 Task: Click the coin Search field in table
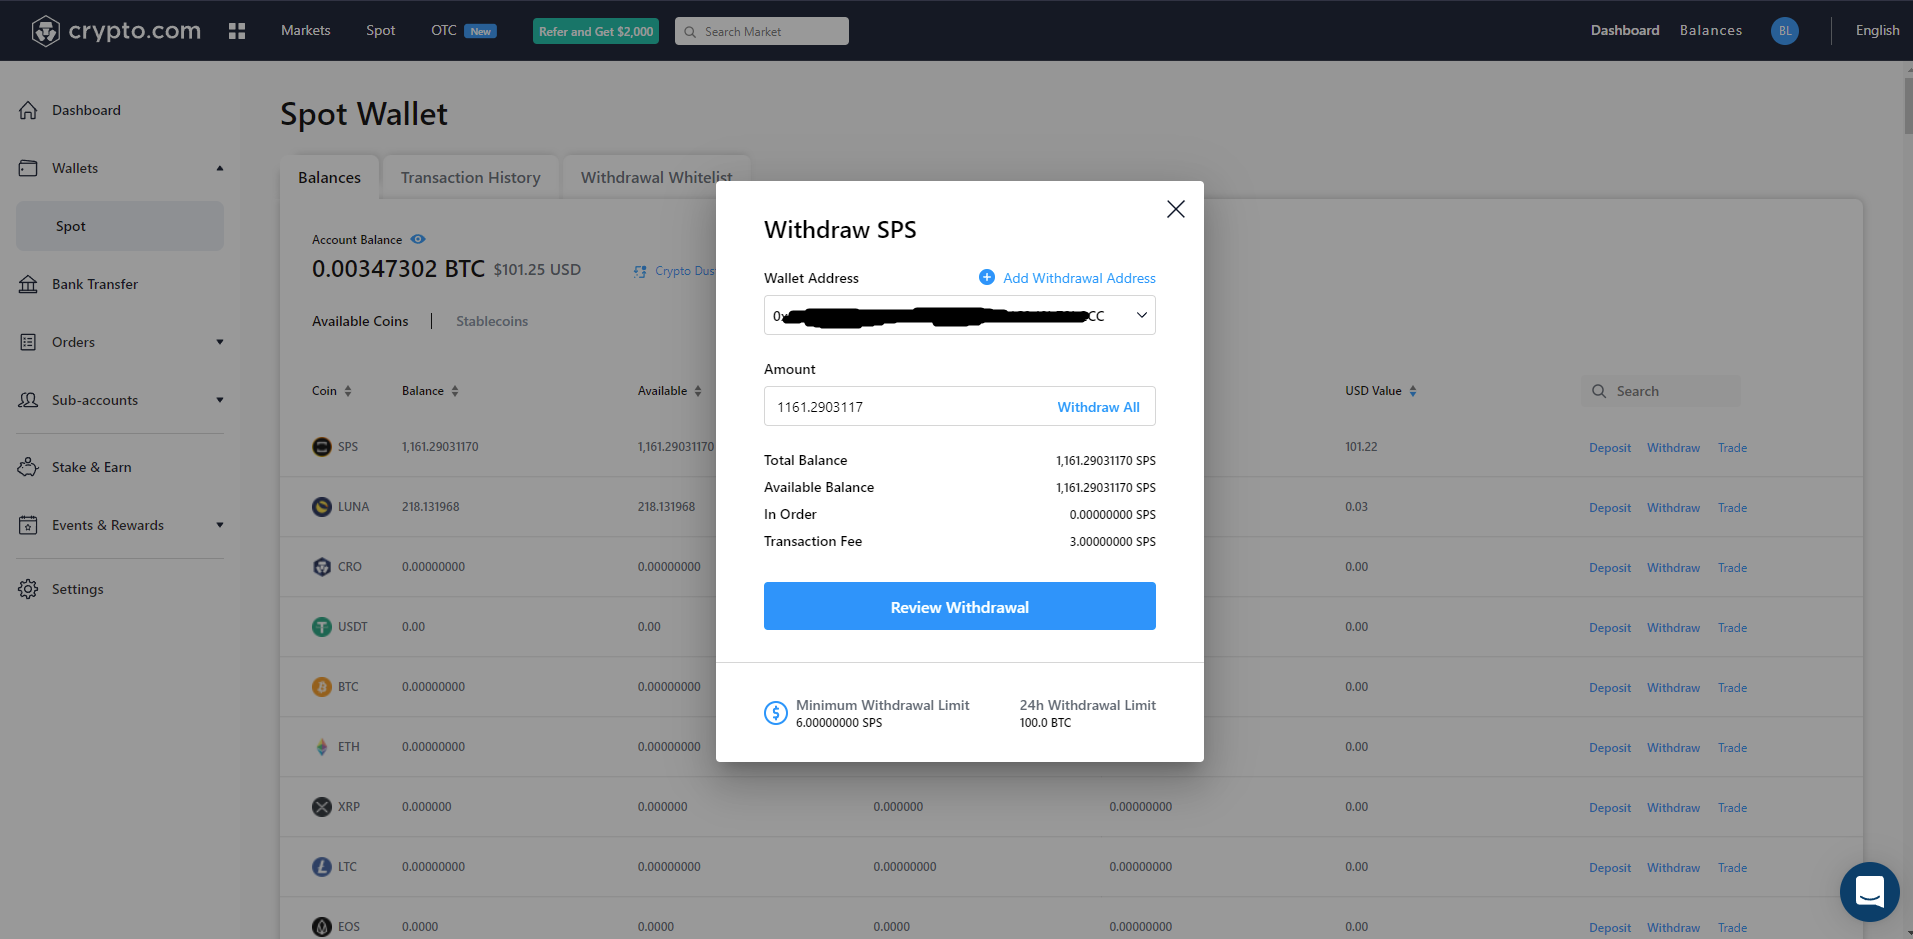click(x=1661, y=391)
